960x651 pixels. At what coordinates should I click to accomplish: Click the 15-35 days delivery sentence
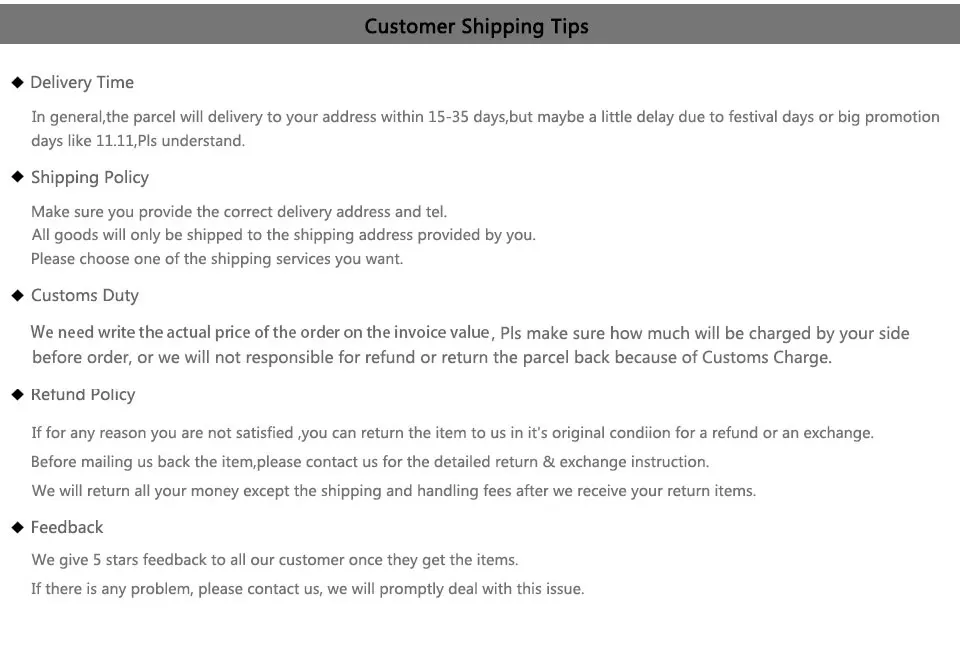pos(486,117)
